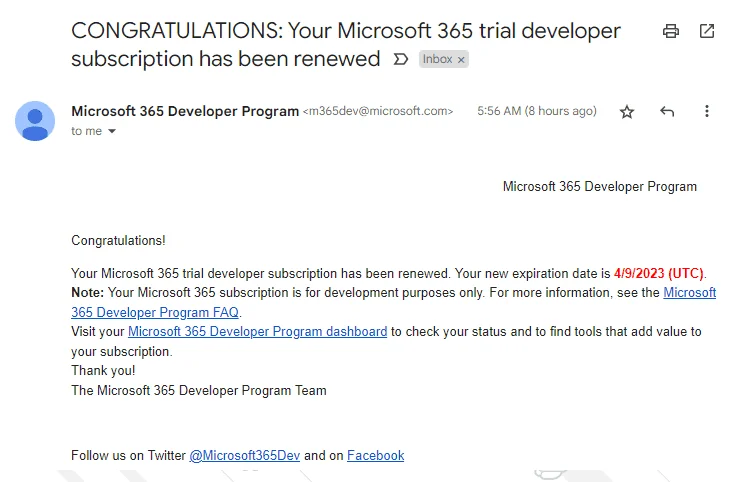Follow the Facebook link
Screen dimensions: 731x482
[375, 455]
